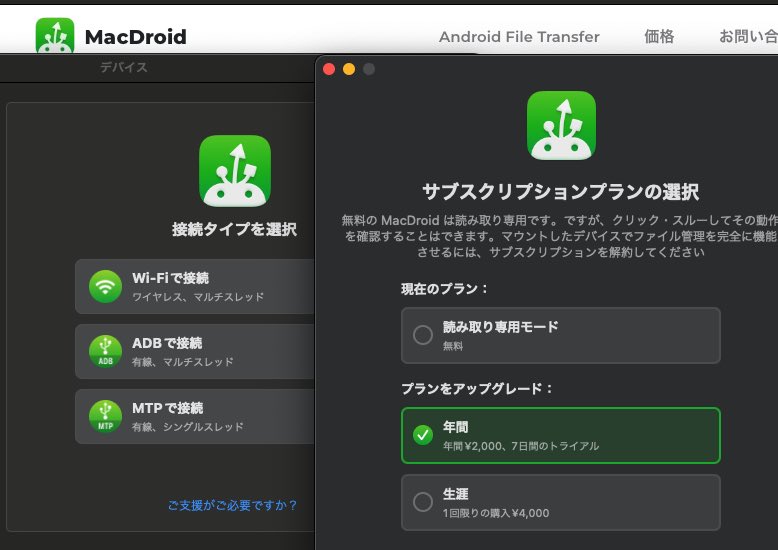
Task: Click the プランをアップグレード： label
Action: tap(477, 389)
